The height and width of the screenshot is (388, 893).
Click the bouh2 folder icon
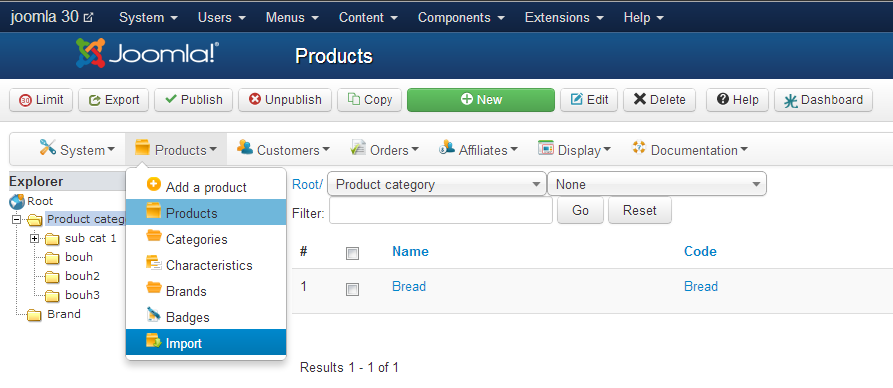point(52,277)
